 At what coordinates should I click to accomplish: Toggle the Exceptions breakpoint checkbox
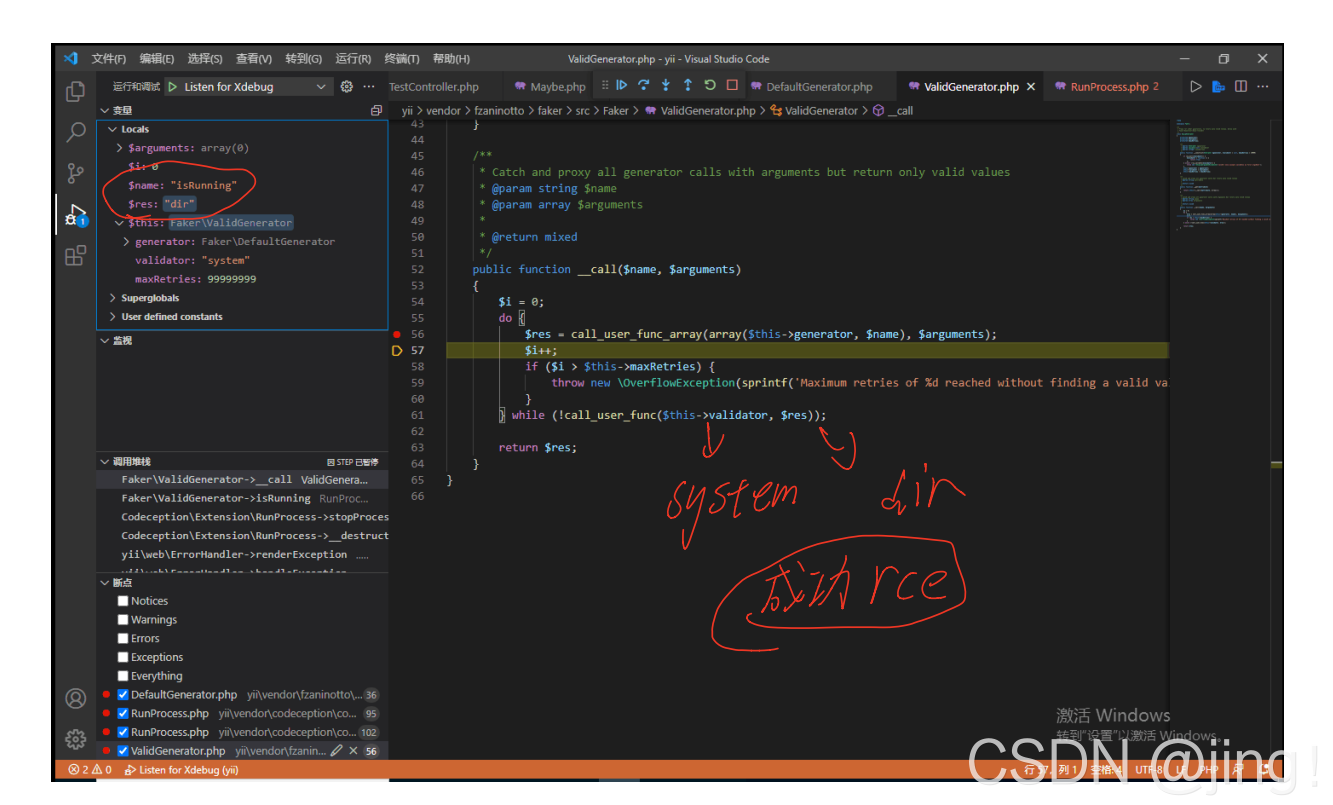(123, 657)
